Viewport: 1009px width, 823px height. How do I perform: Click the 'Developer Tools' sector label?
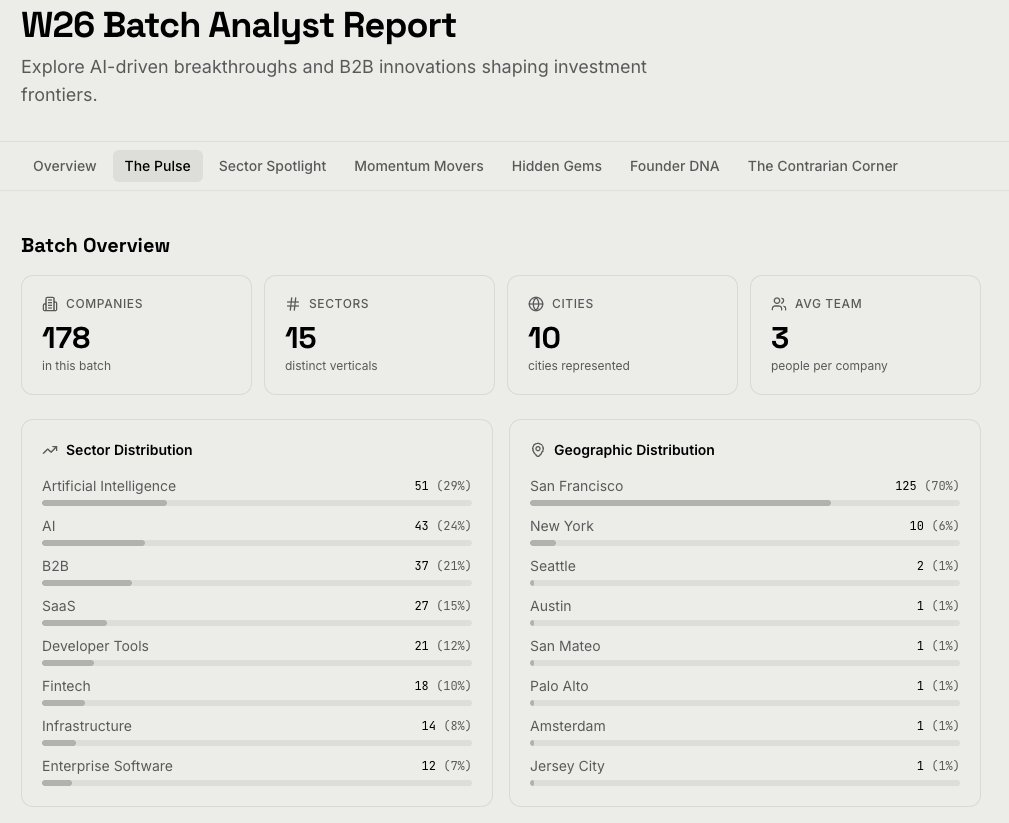tap(95, 645)
